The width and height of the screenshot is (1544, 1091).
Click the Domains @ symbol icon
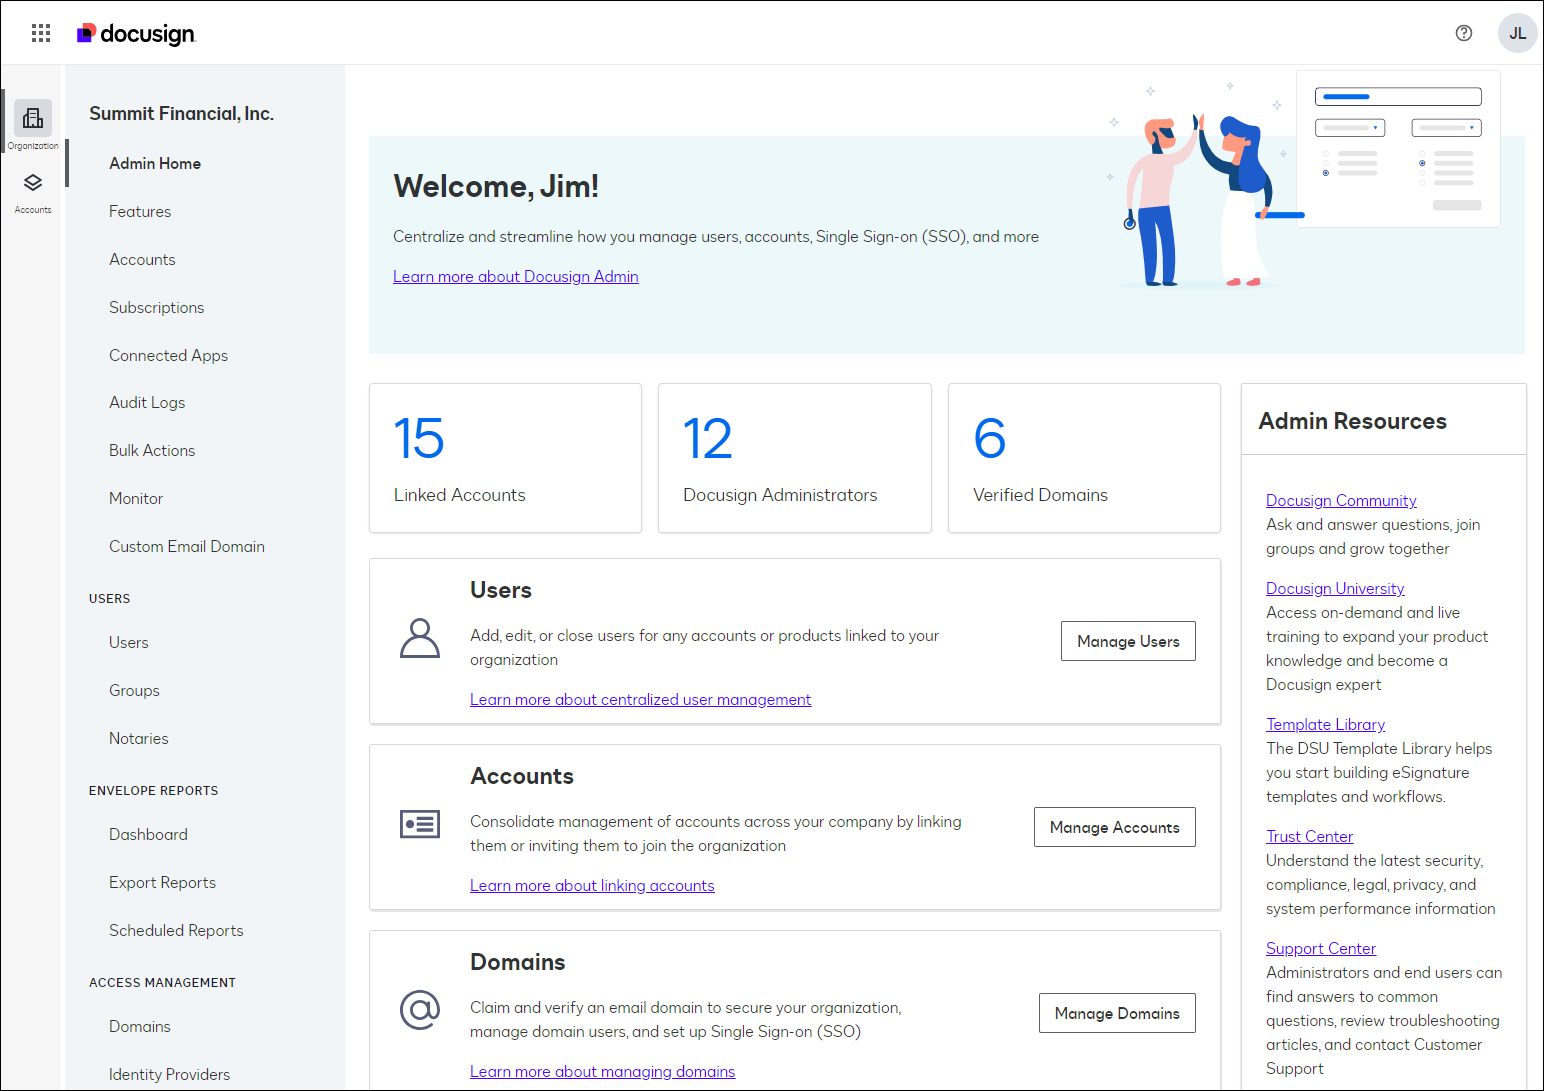(x=420, y=1011)
